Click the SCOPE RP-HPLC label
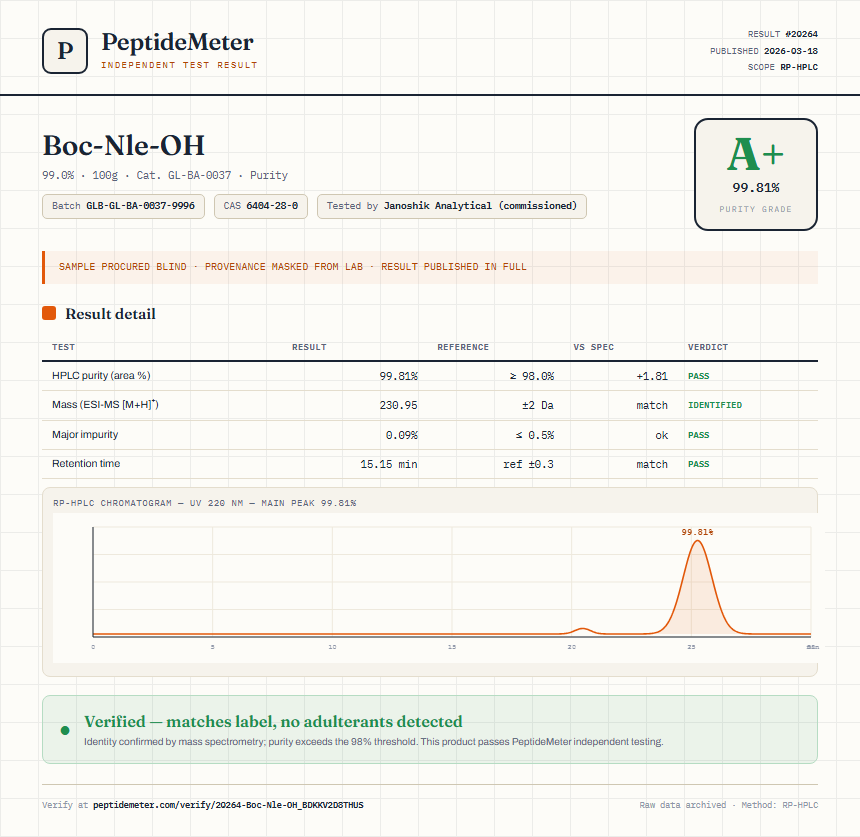This screenshot has height=837, width=860. [x=783, y=67]
